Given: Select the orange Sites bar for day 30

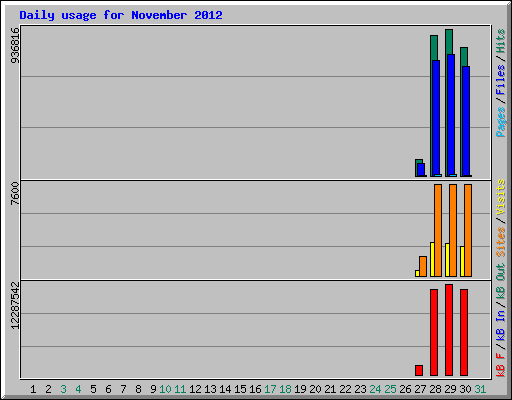Looking at the screenshot, I should click(468, 230).
